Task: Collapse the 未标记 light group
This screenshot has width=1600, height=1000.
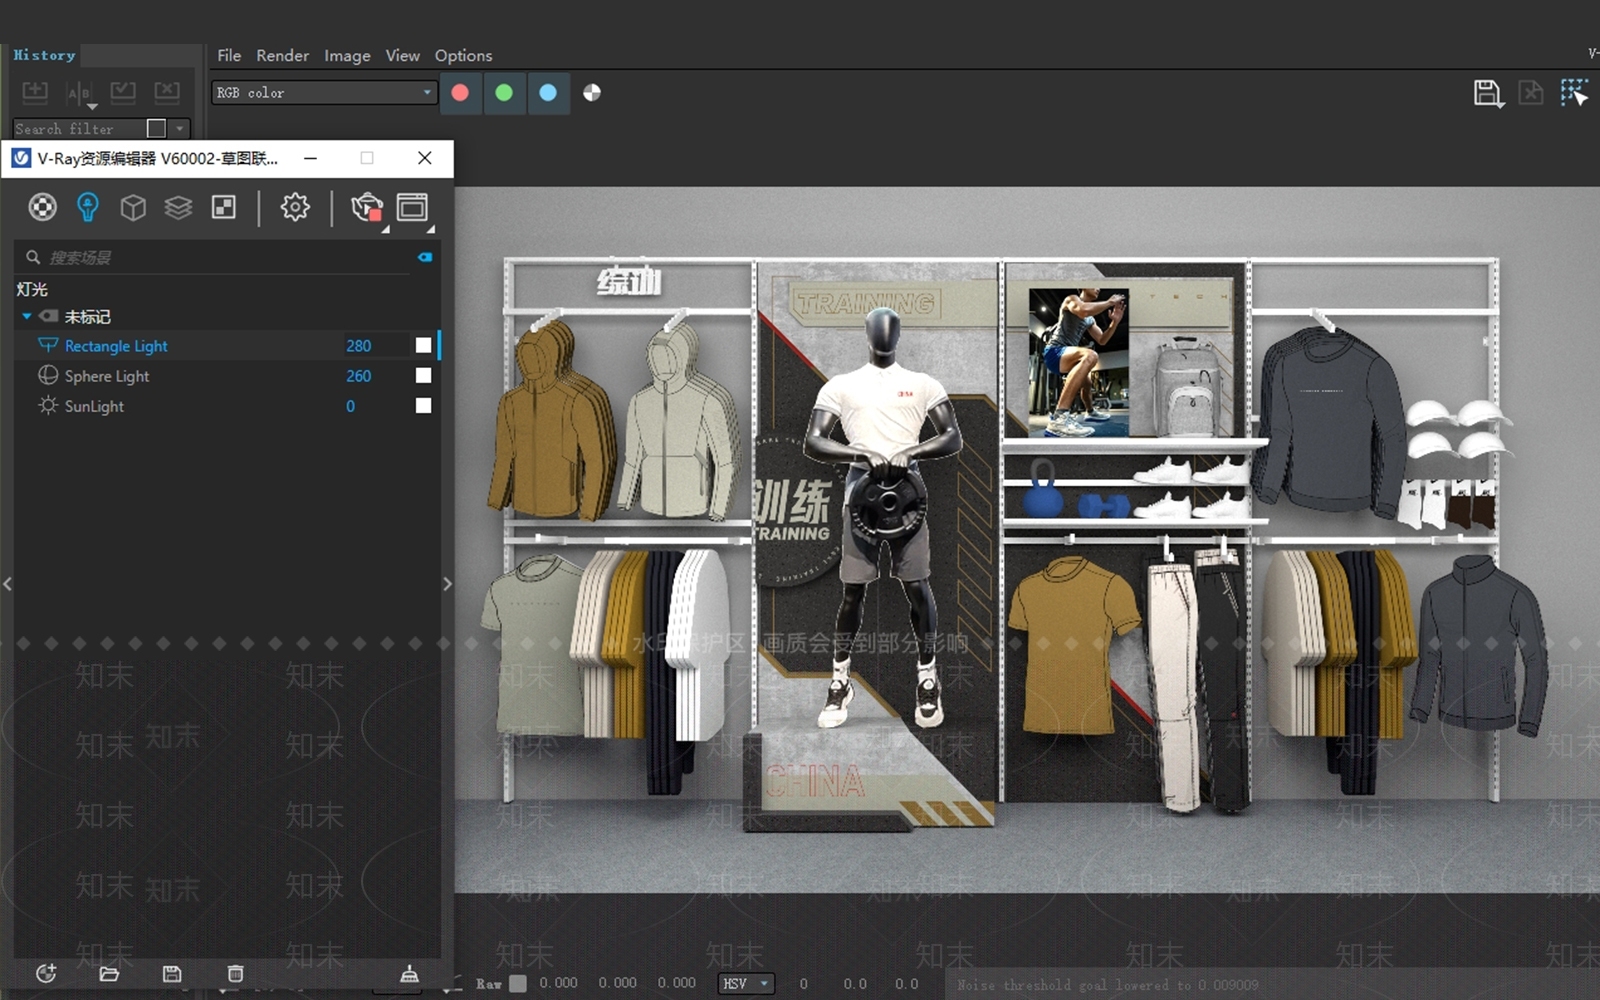Action: click(x=27, y=316)
